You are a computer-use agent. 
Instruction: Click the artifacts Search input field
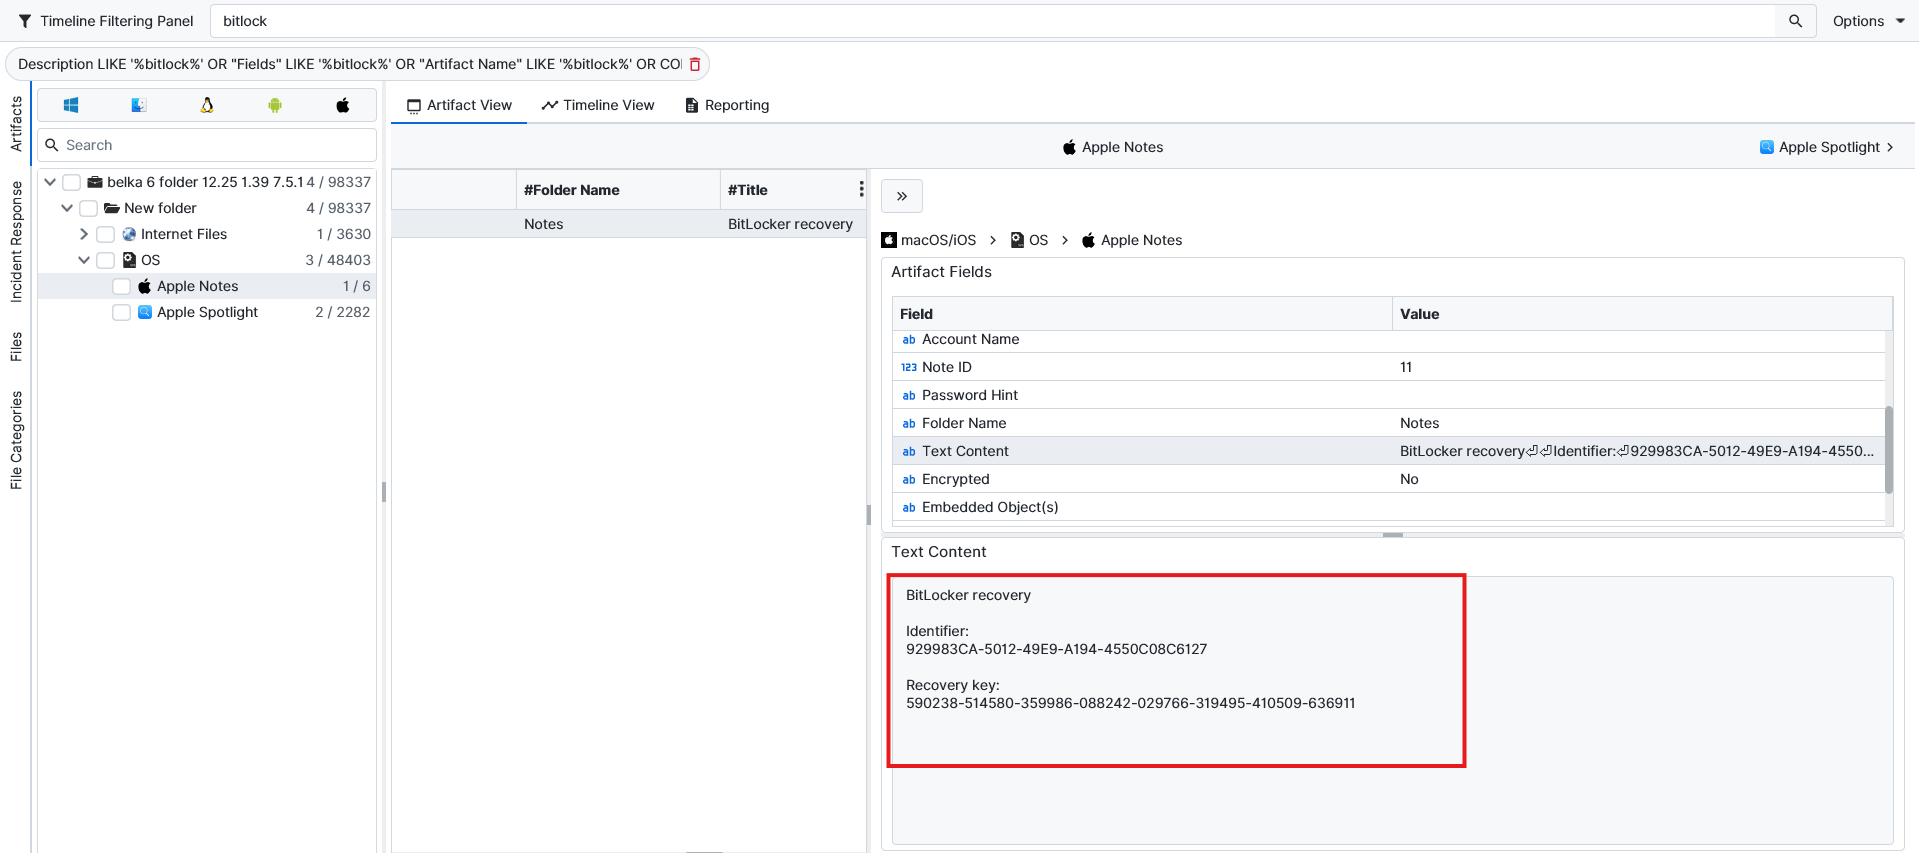[215, 145]
